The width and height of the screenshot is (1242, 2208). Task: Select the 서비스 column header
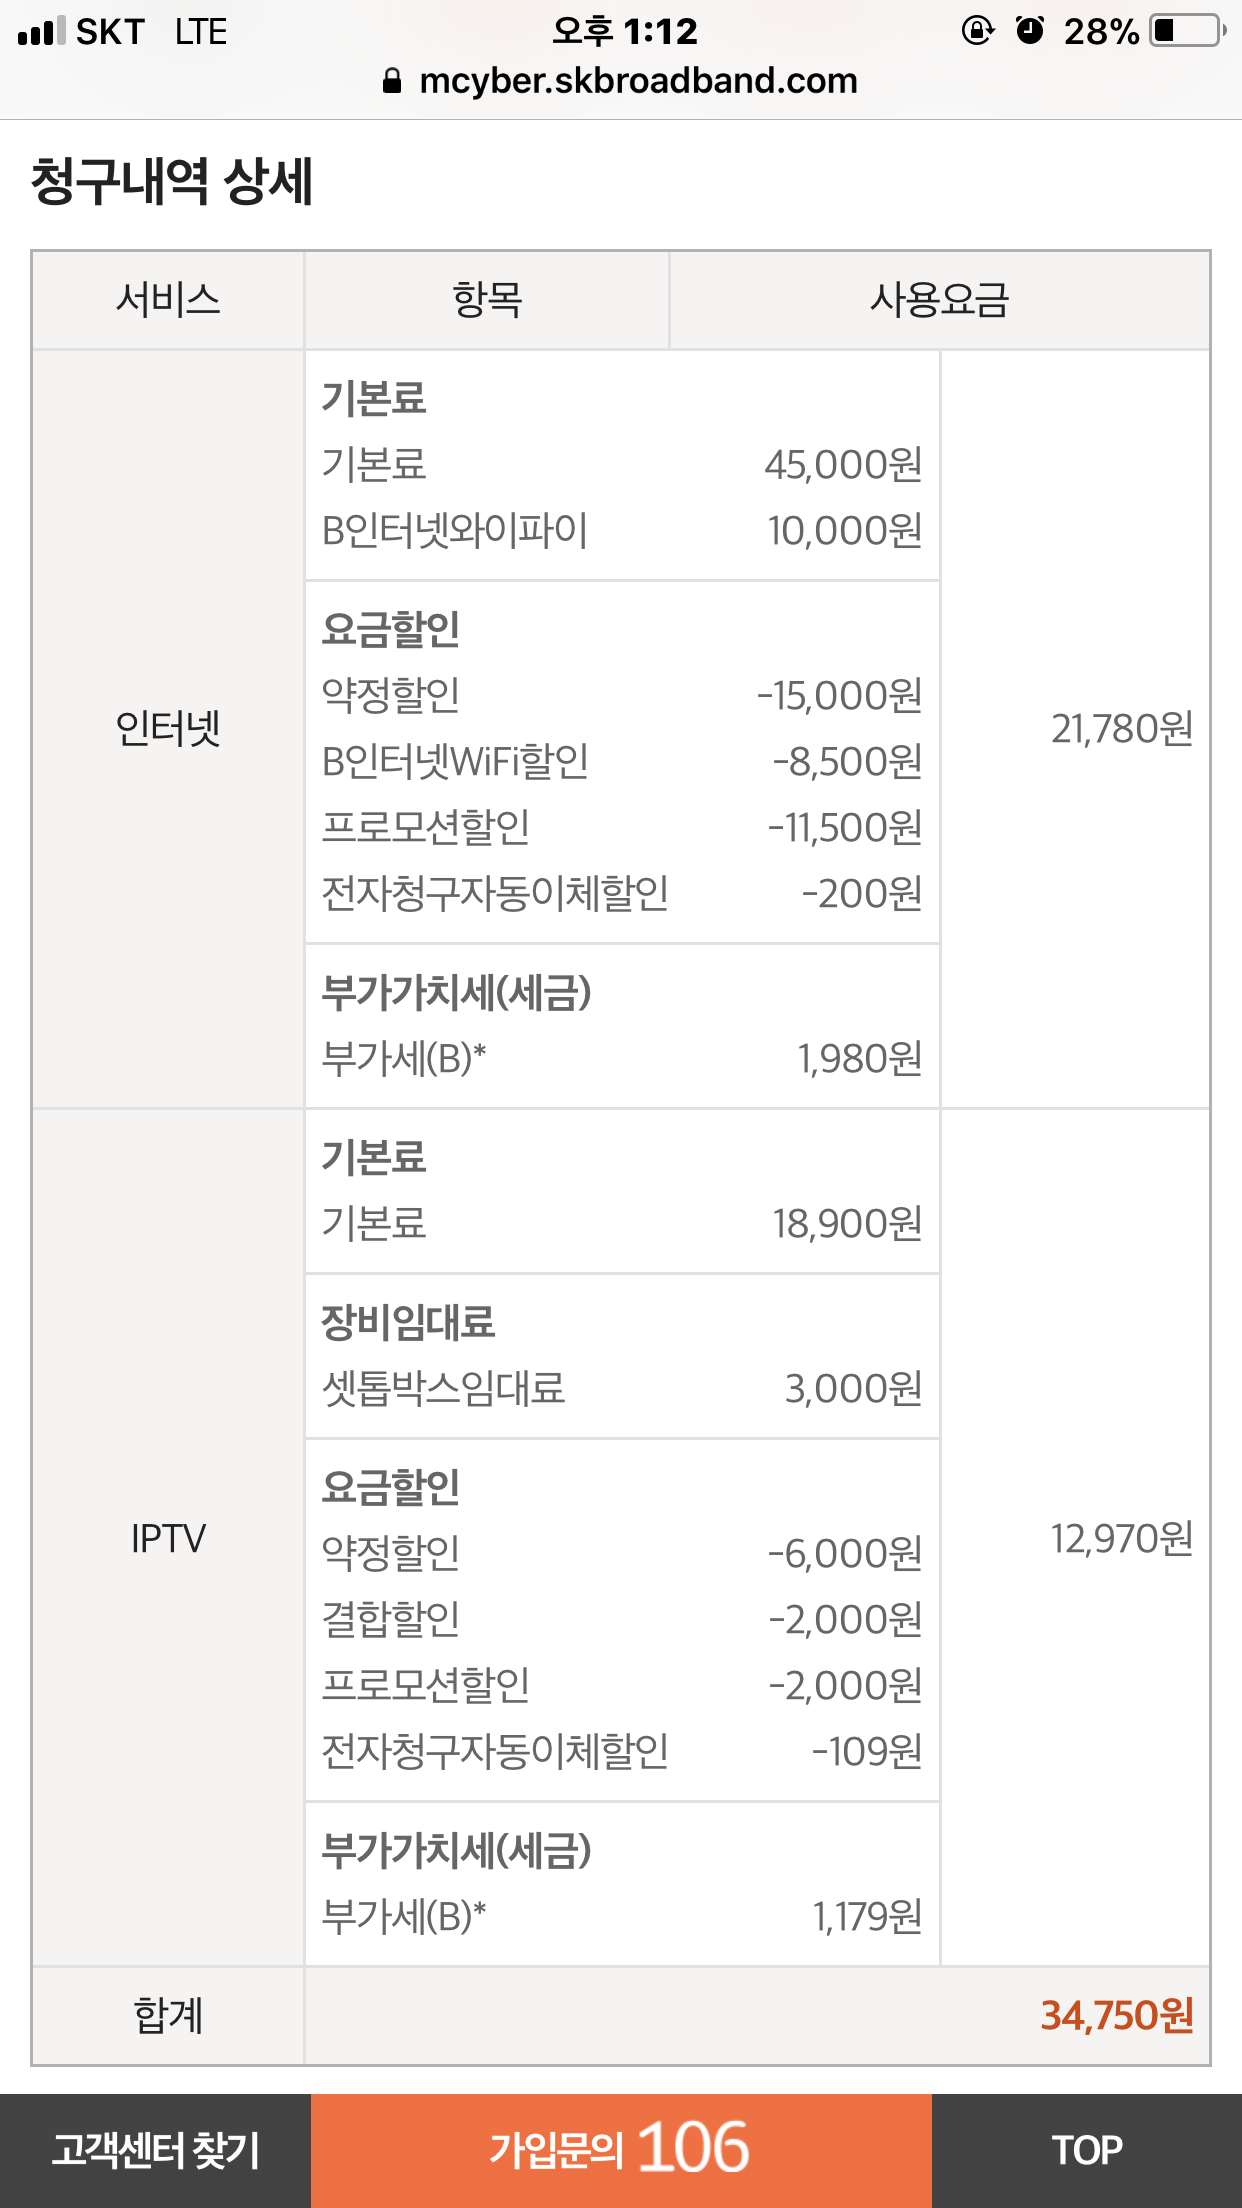coord(168,300)
